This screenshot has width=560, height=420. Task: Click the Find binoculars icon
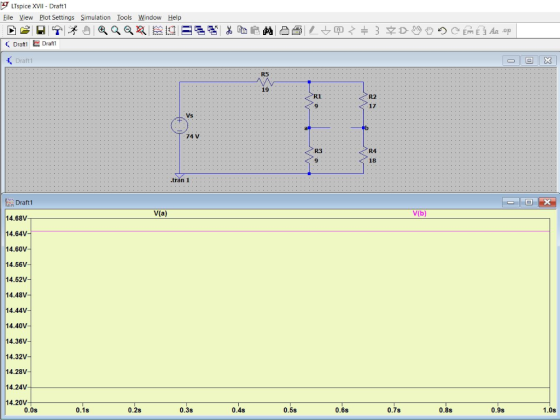[268, 31]
